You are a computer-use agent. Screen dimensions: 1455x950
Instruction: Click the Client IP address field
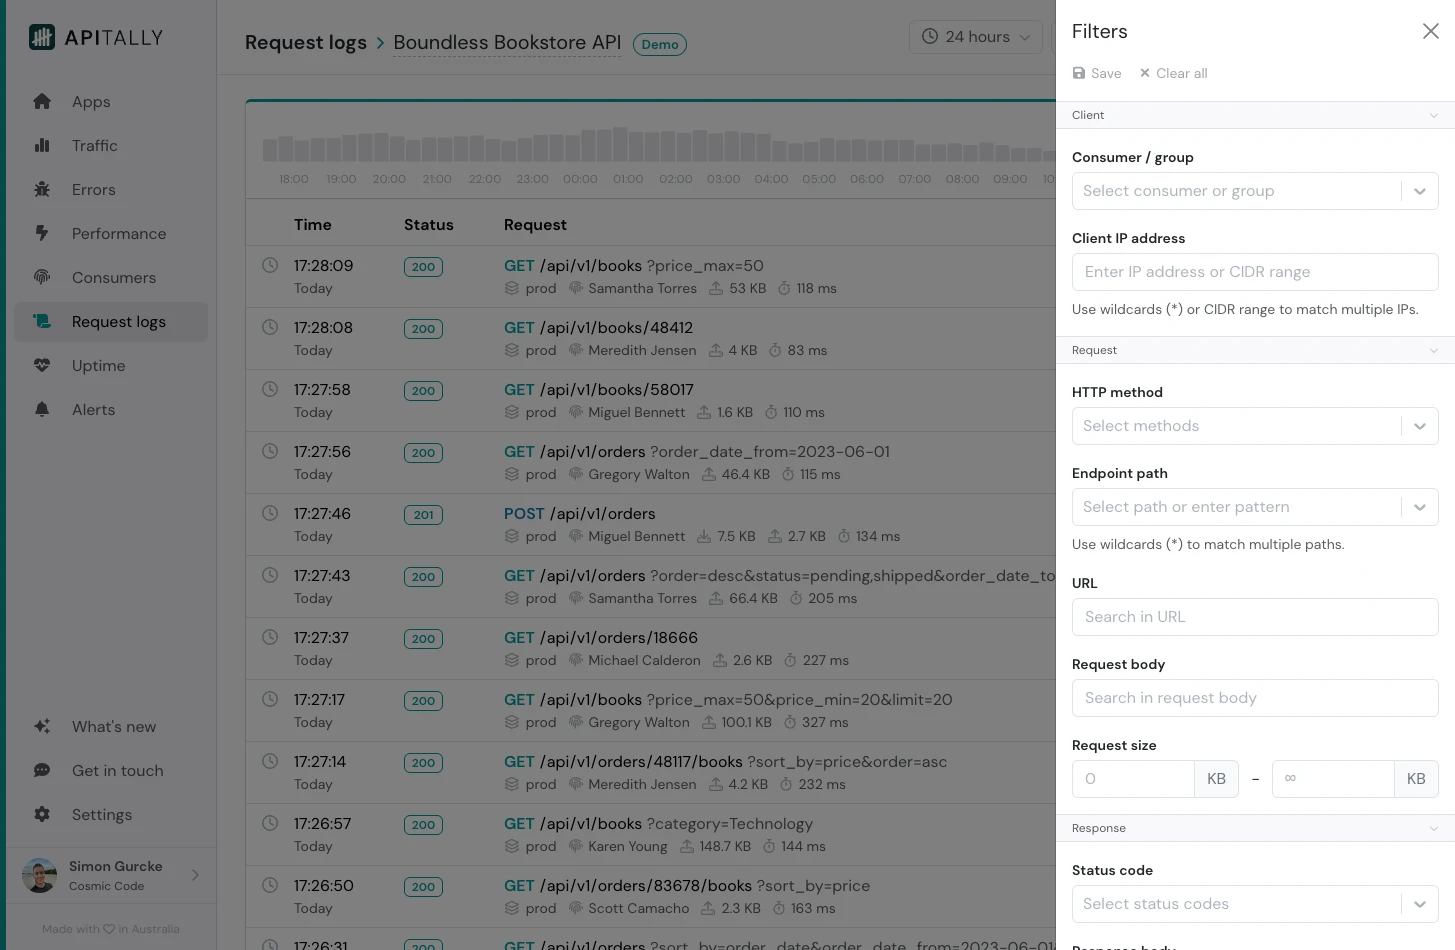[x=1254, y=272]
